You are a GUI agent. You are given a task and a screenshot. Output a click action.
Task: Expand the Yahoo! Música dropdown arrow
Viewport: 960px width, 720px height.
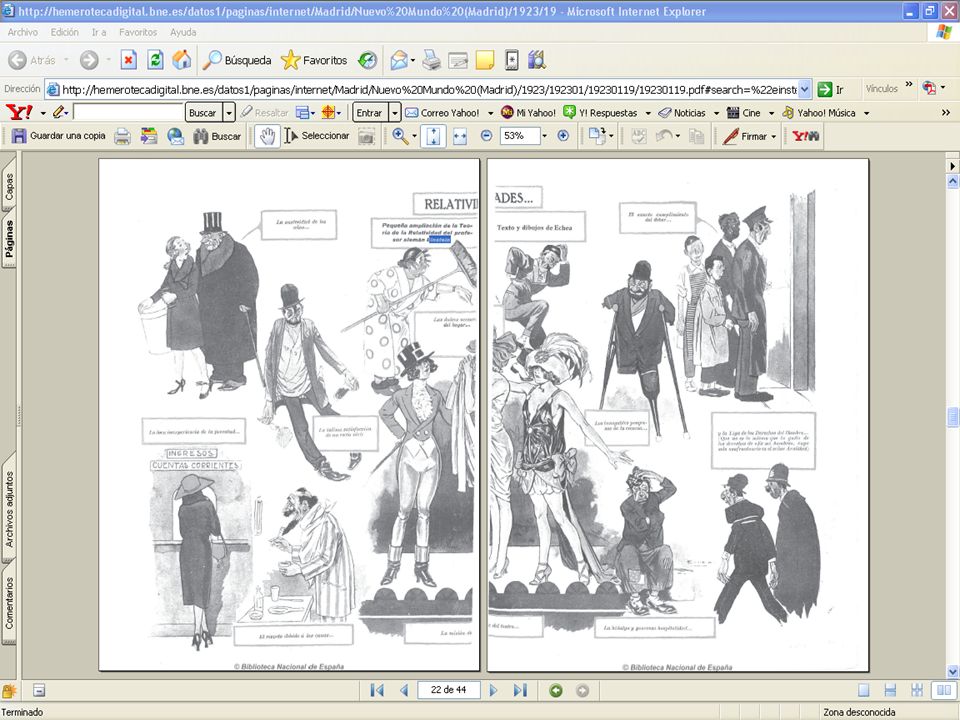click(x=866, y=113)
